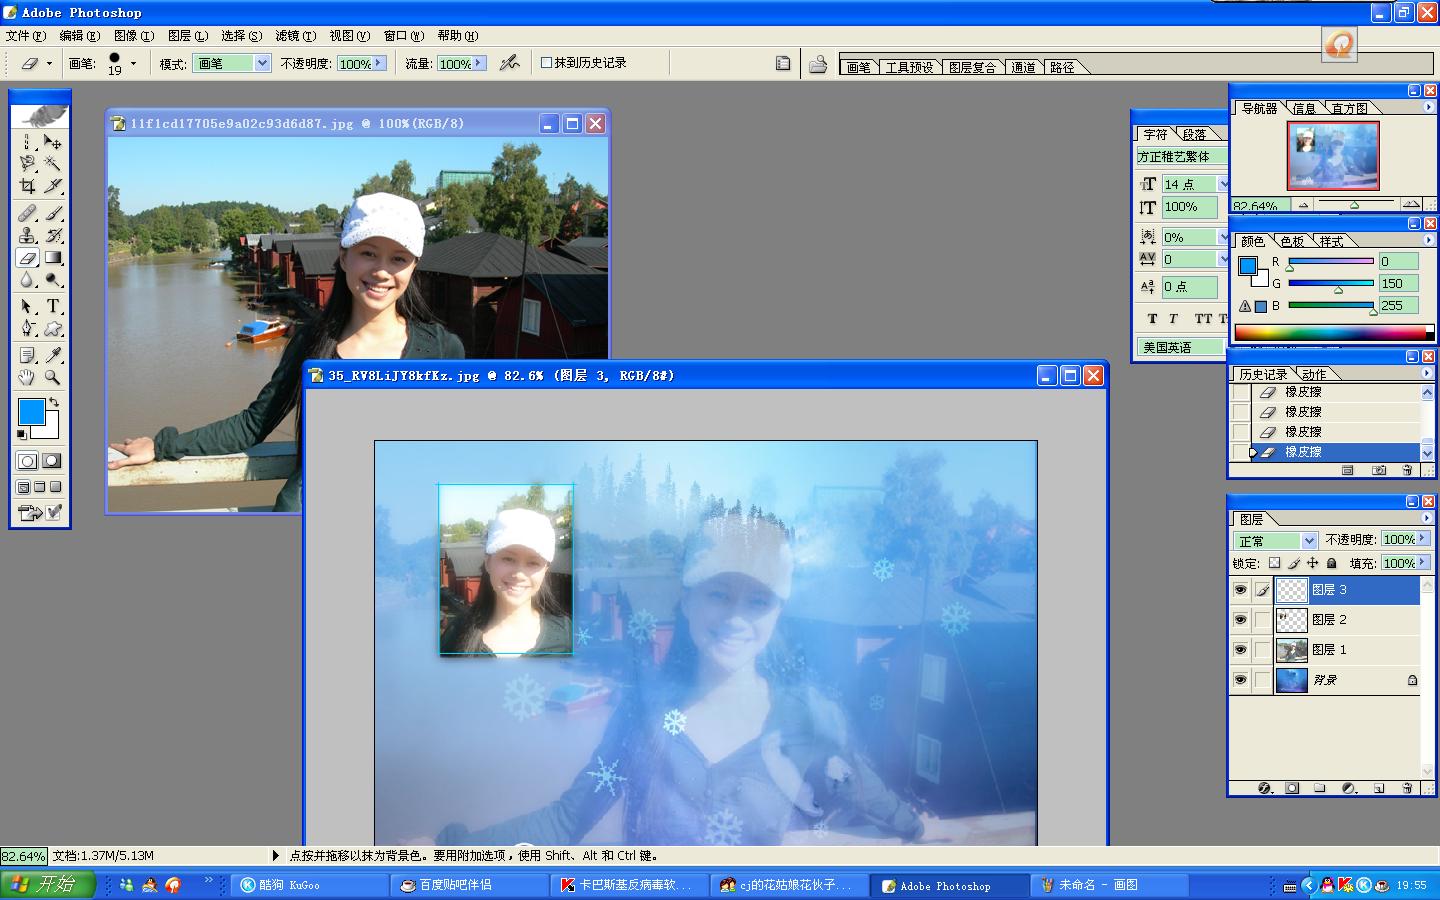The height and width of the screenshot is (900, 1440).
Task: Toggle lock transparent pixels
Action: tap(1274, 563)
